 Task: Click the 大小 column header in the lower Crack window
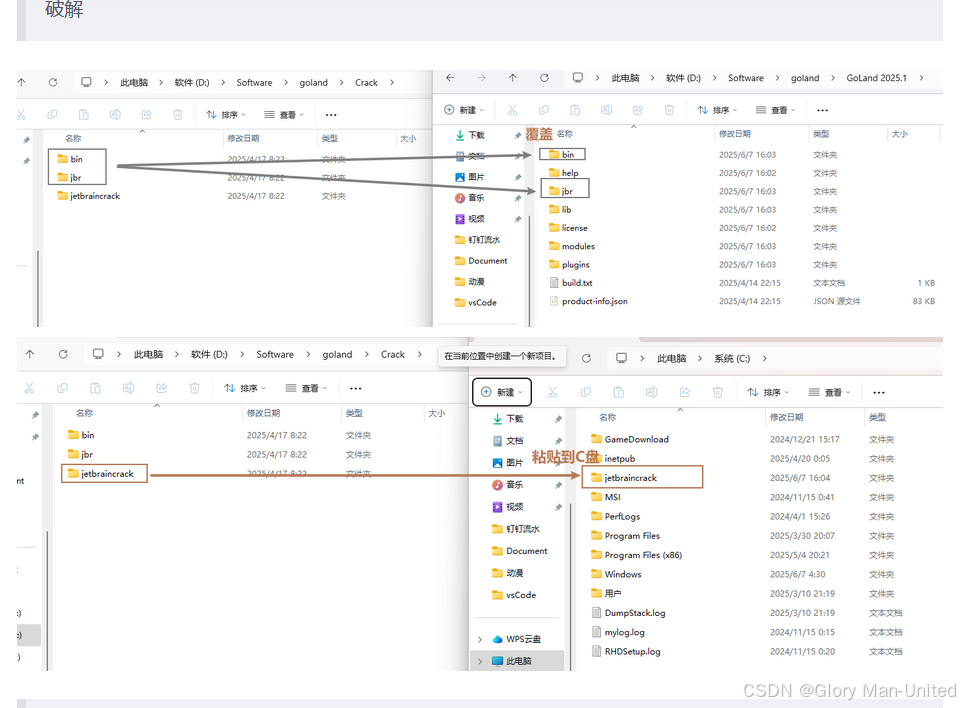tap(436, 413)
